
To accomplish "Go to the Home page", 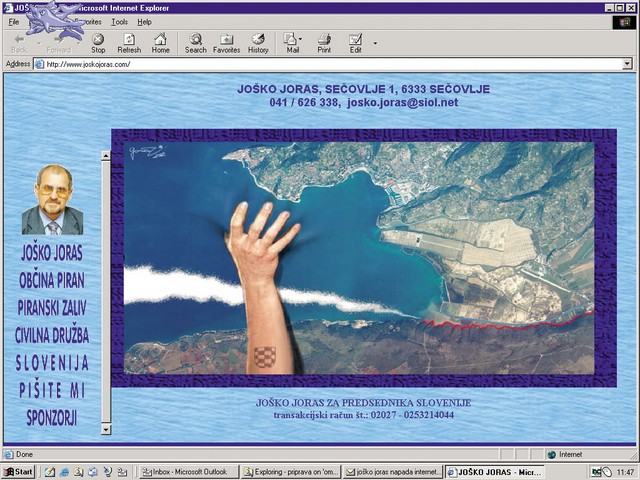I will (x=160, y=44).
